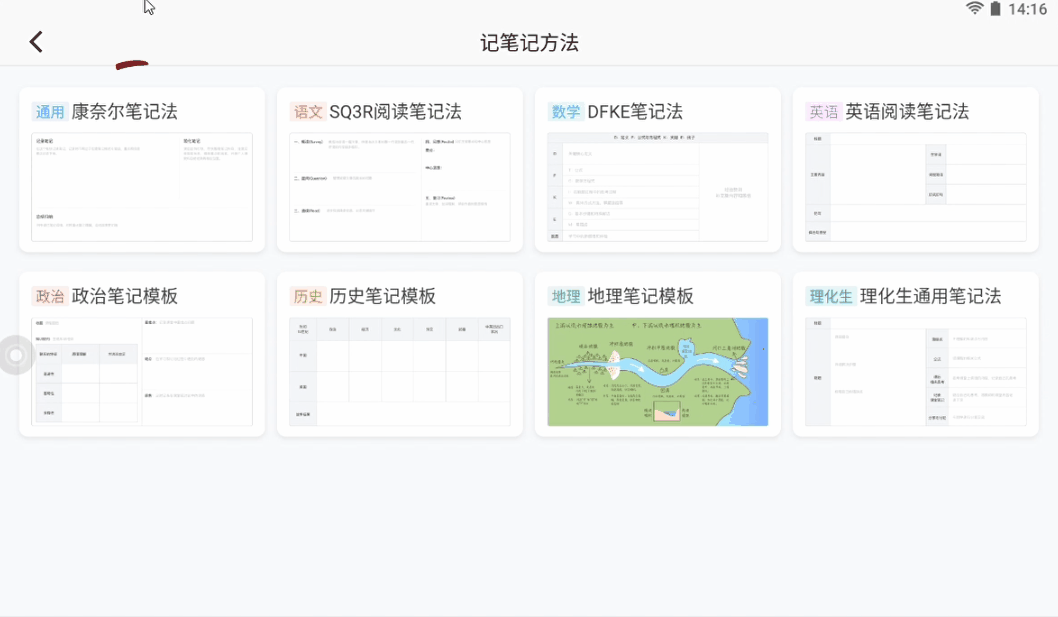The height and width of the screenshot is (617, 1058).
Task: Select the 英语阅读笔记法 title
Action: tap(907, 112)
